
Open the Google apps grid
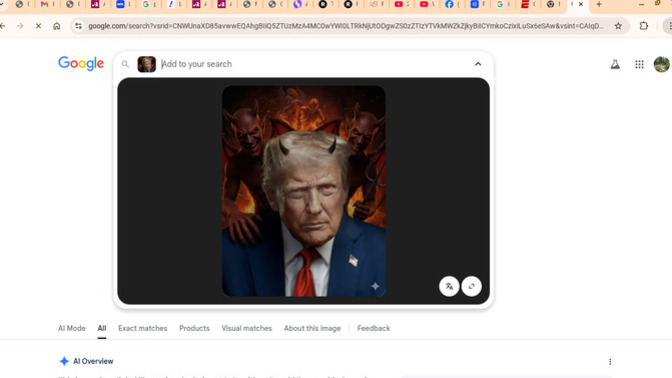(x=639, y=64)
